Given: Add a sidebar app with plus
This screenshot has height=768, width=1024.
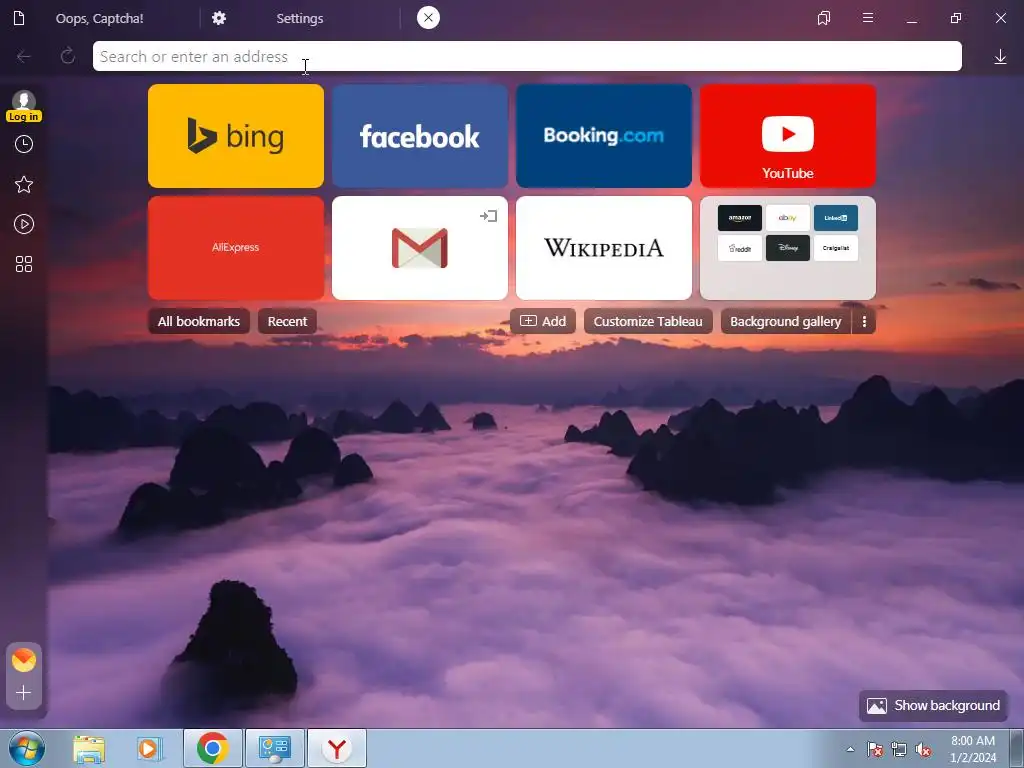Looking at the screenshot, I should [x=24, y=692].
